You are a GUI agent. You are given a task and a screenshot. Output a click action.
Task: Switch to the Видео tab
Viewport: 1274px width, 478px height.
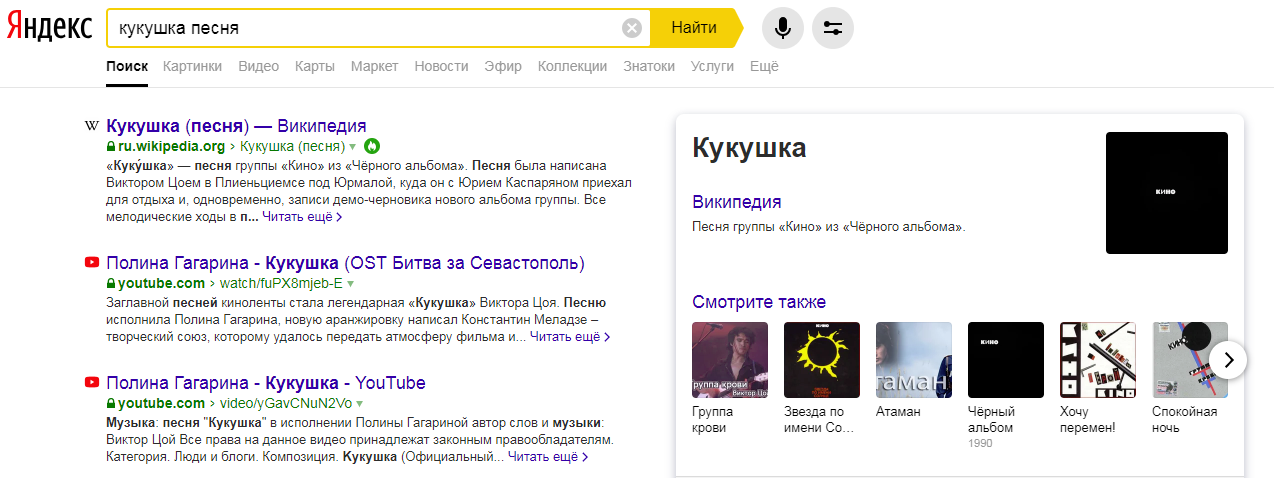[x=259, y=66]
